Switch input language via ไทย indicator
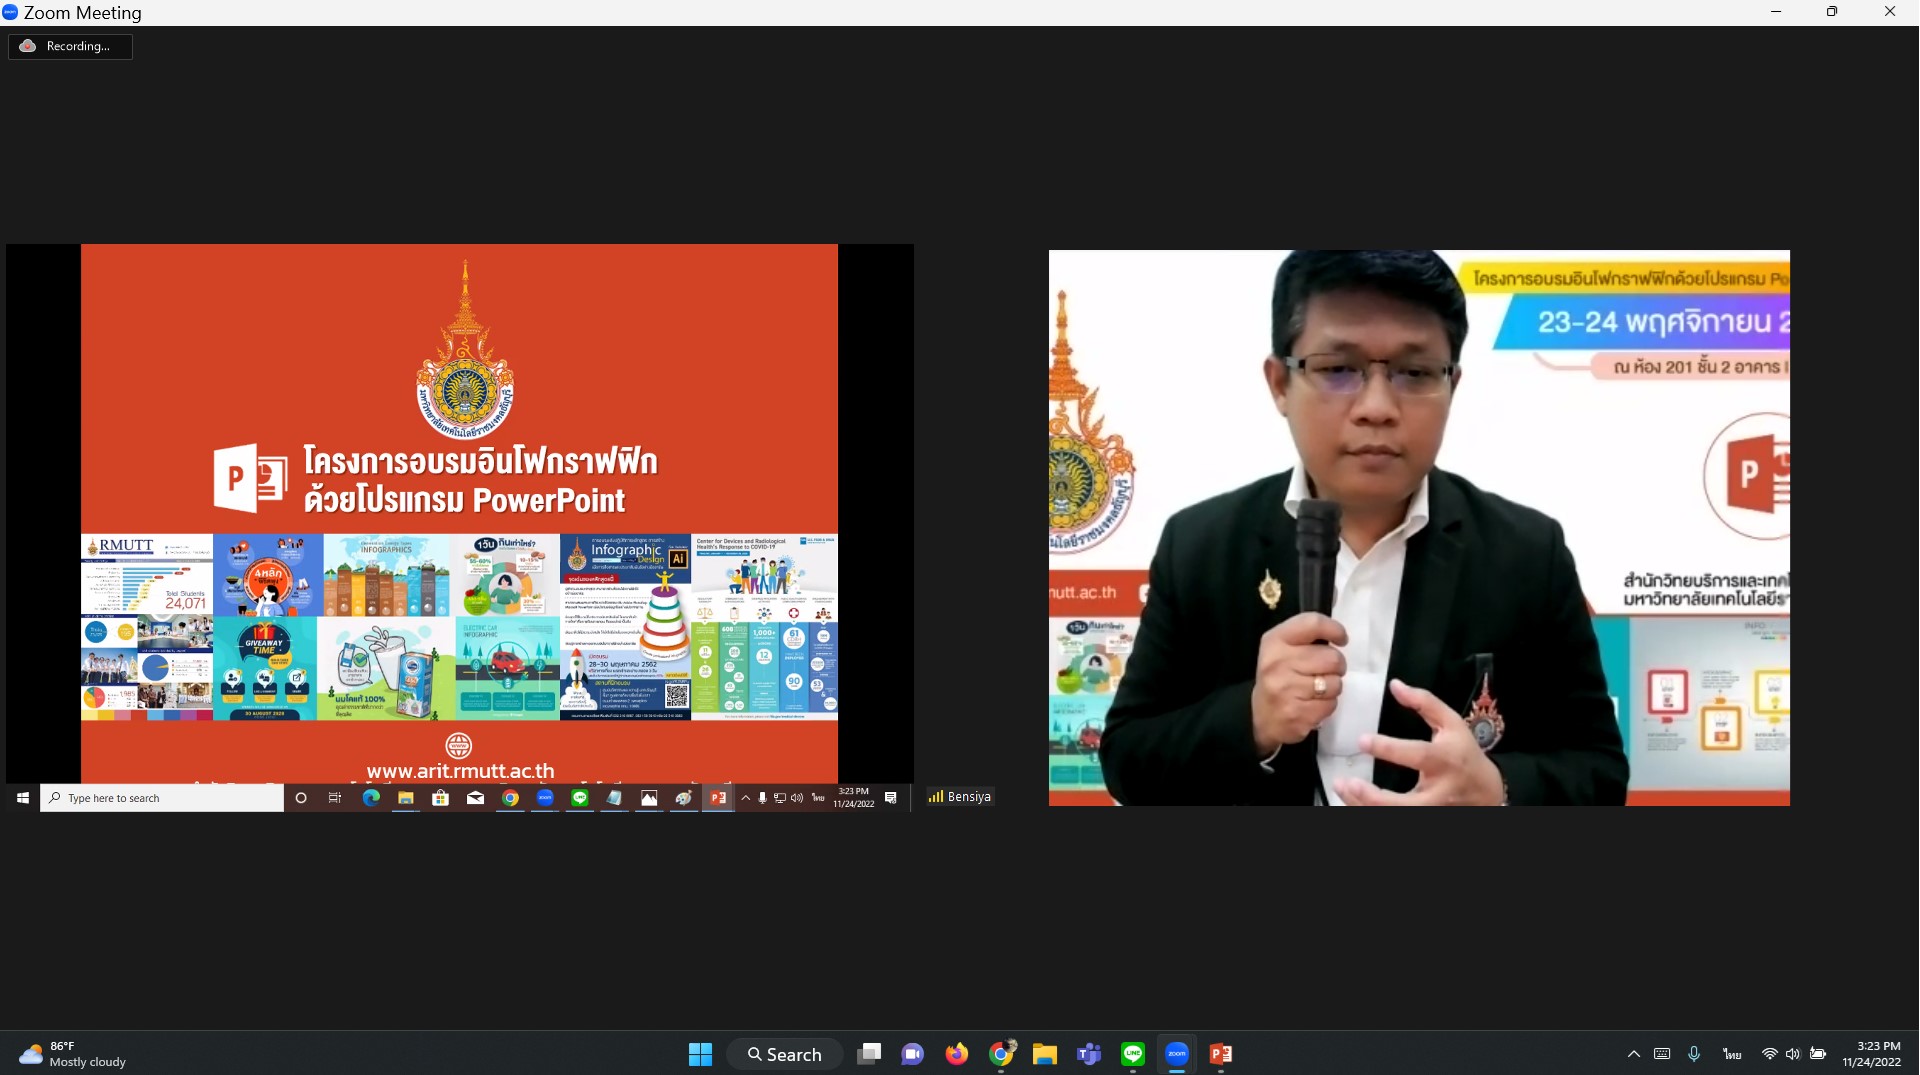This screenshot has width=1920, height=1075. 1732,1054
